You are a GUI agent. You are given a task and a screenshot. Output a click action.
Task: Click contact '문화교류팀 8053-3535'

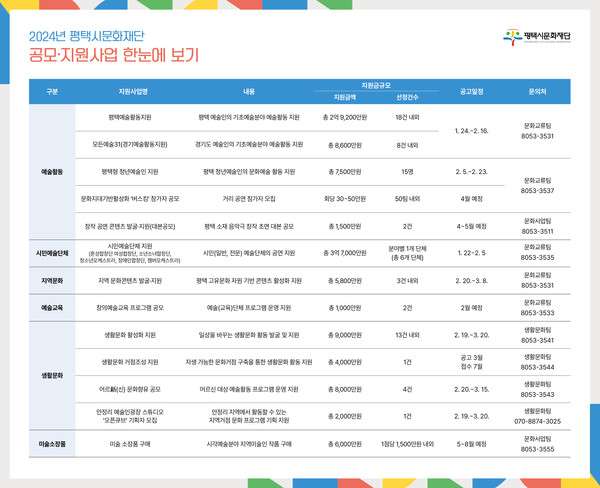point(537,253)
